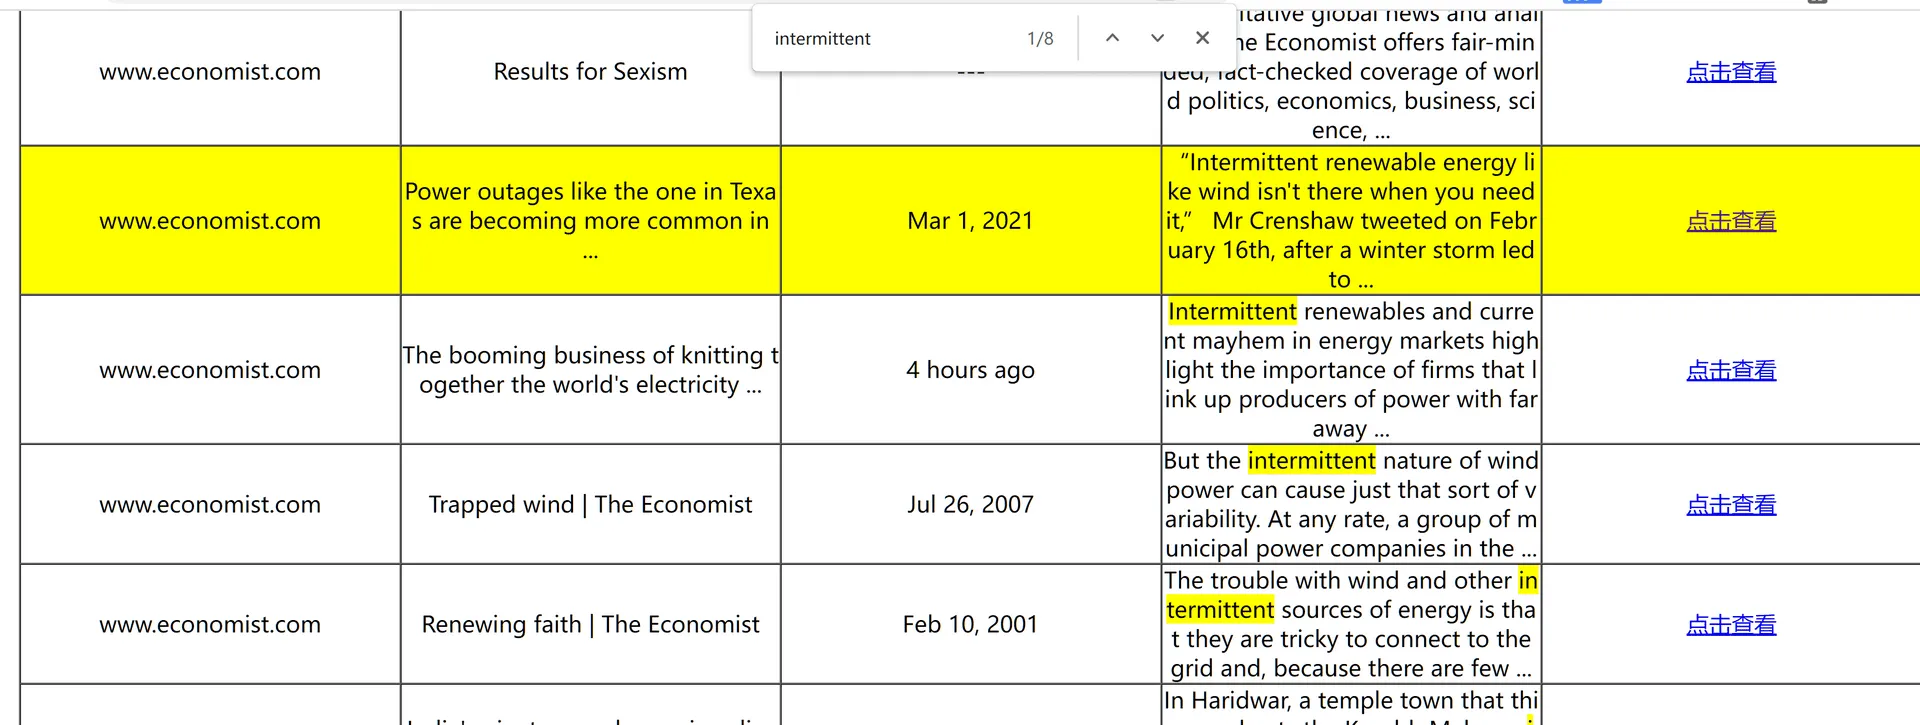The height and width of the screenshot is (725, 1920).
Task: Click the 'booming business of knitting' title cell
Action: (x=590, y=370)
